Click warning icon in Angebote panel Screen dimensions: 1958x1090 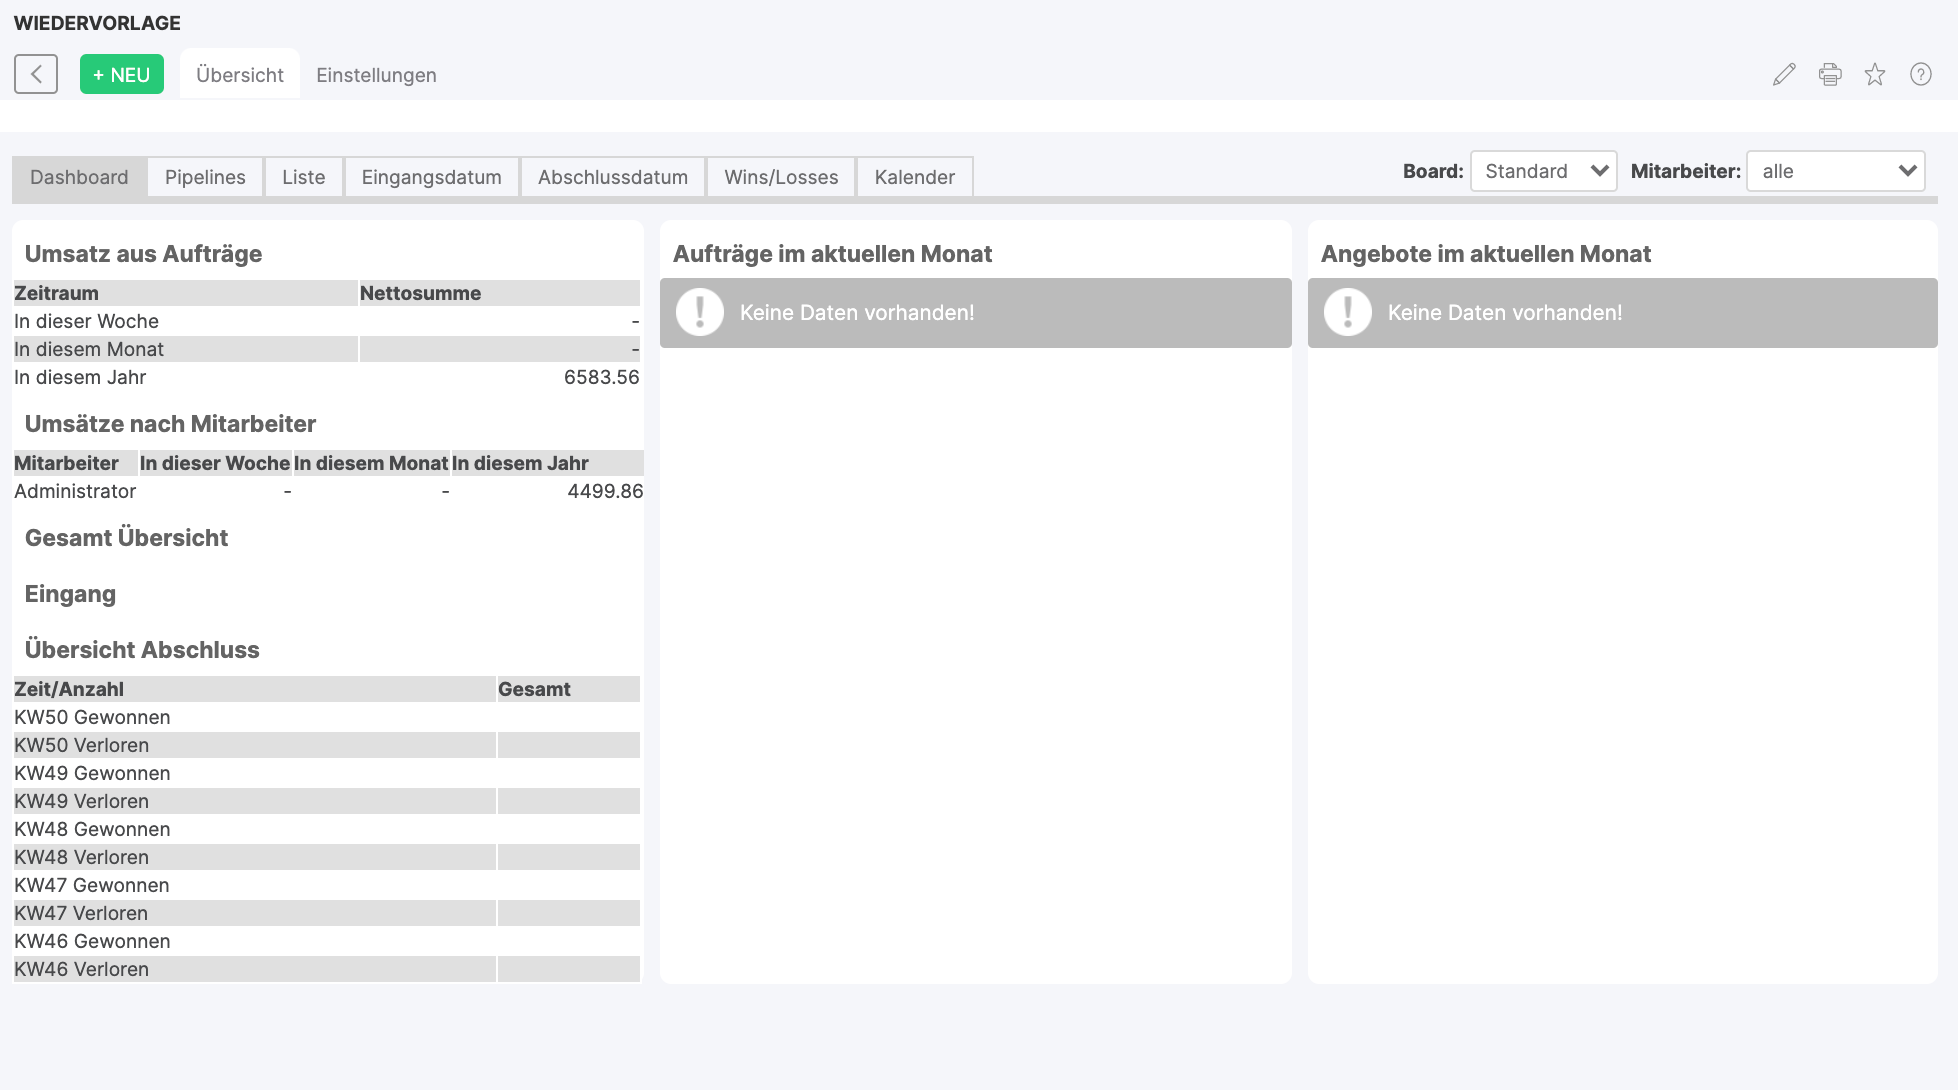pos(1348,312)
